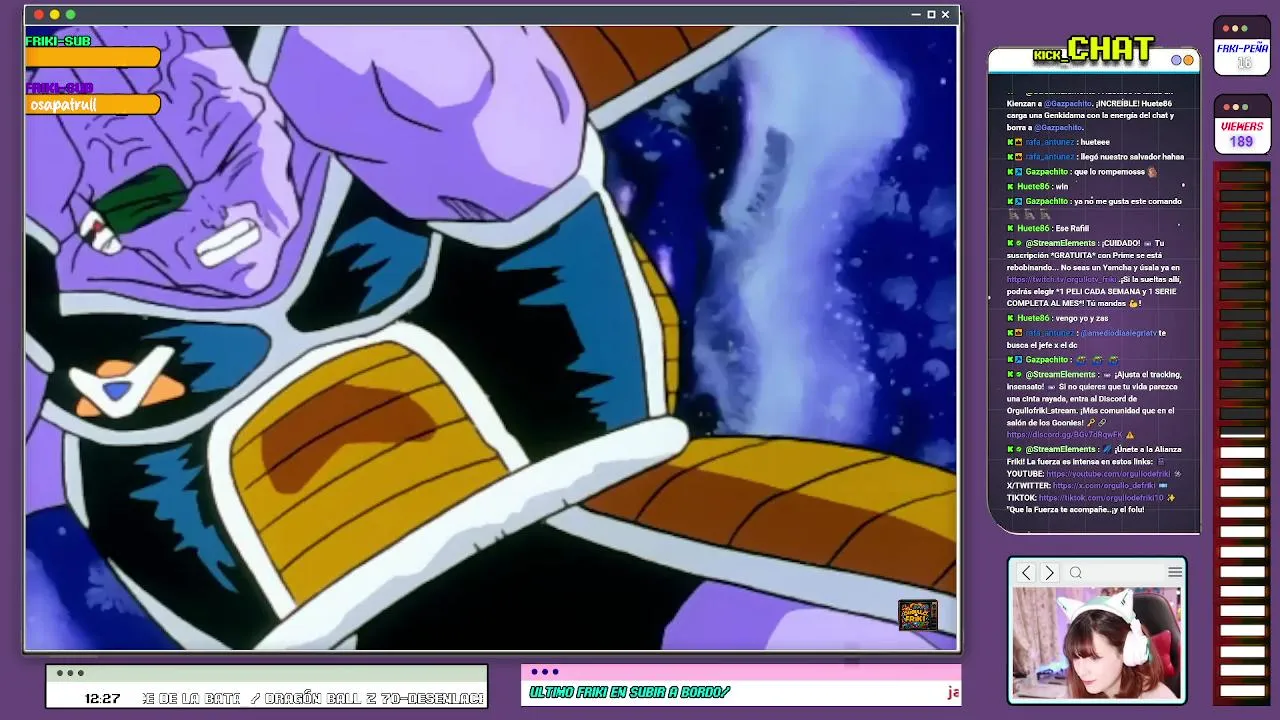Click the back arrow above the webcam
Screen dimensions: 1280x720
tap(1026, 572)
